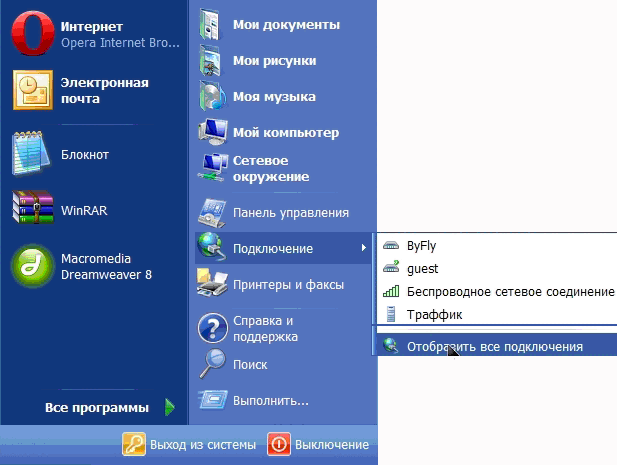Click the Справка и поддержка question icon
This screenshot has height=465, width=617.
(x=213, y=328)
